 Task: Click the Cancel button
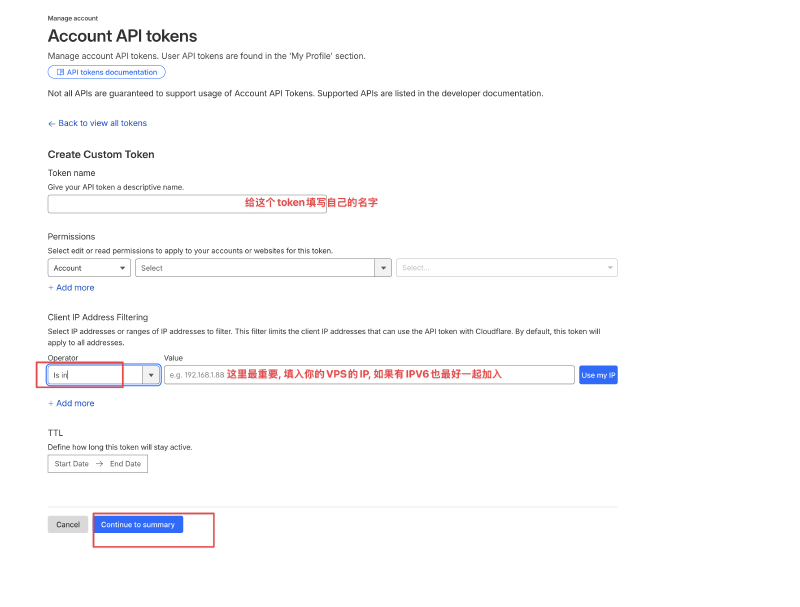(68, 525)
